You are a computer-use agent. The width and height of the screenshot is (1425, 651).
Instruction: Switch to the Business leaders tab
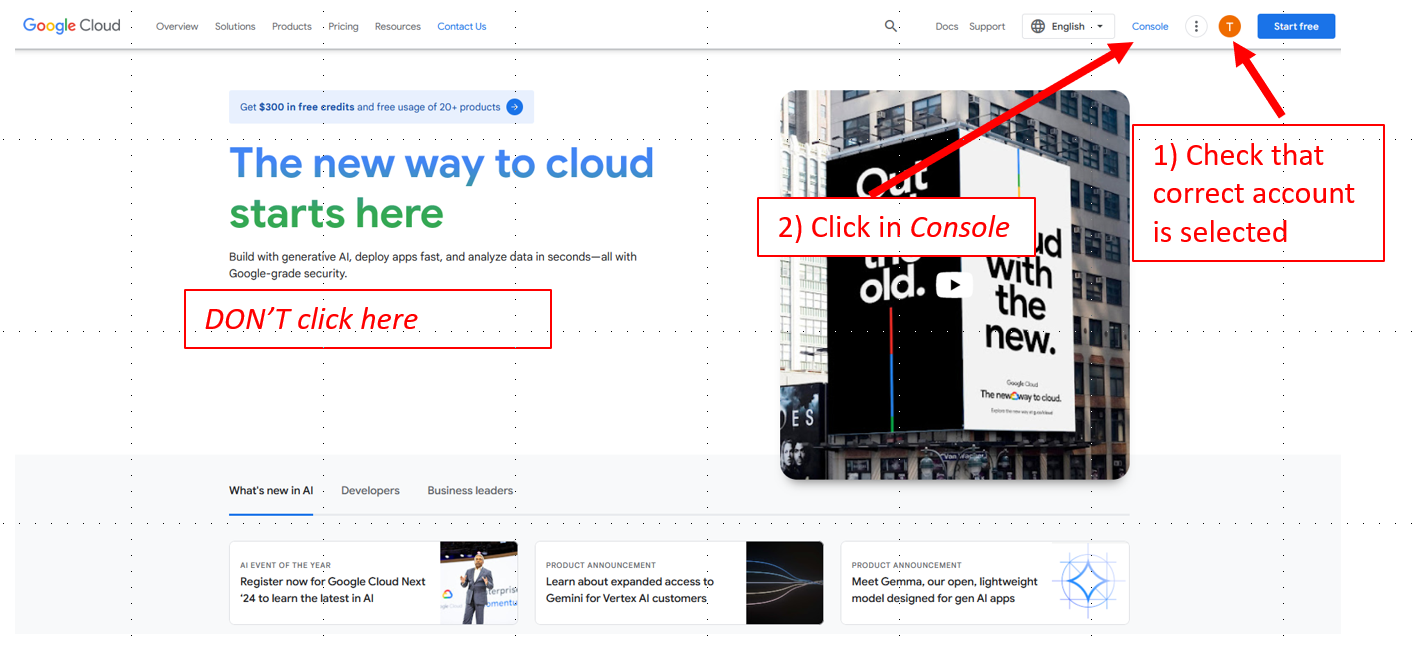[470, 491]
